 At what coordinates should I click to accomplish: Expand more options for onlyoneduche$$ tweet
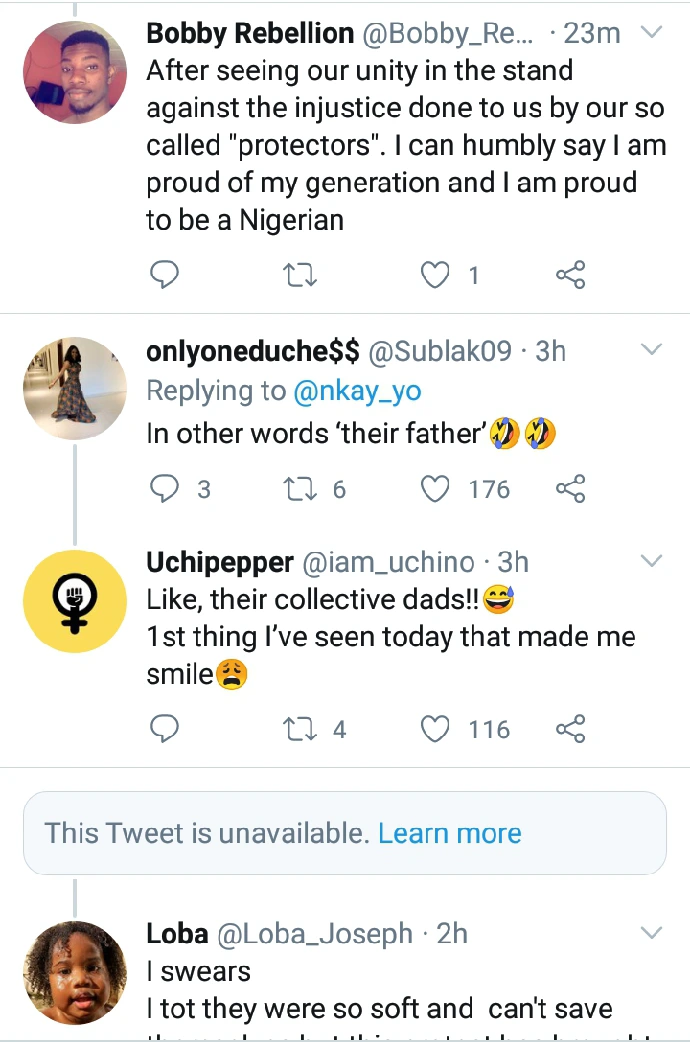point(651,350)
